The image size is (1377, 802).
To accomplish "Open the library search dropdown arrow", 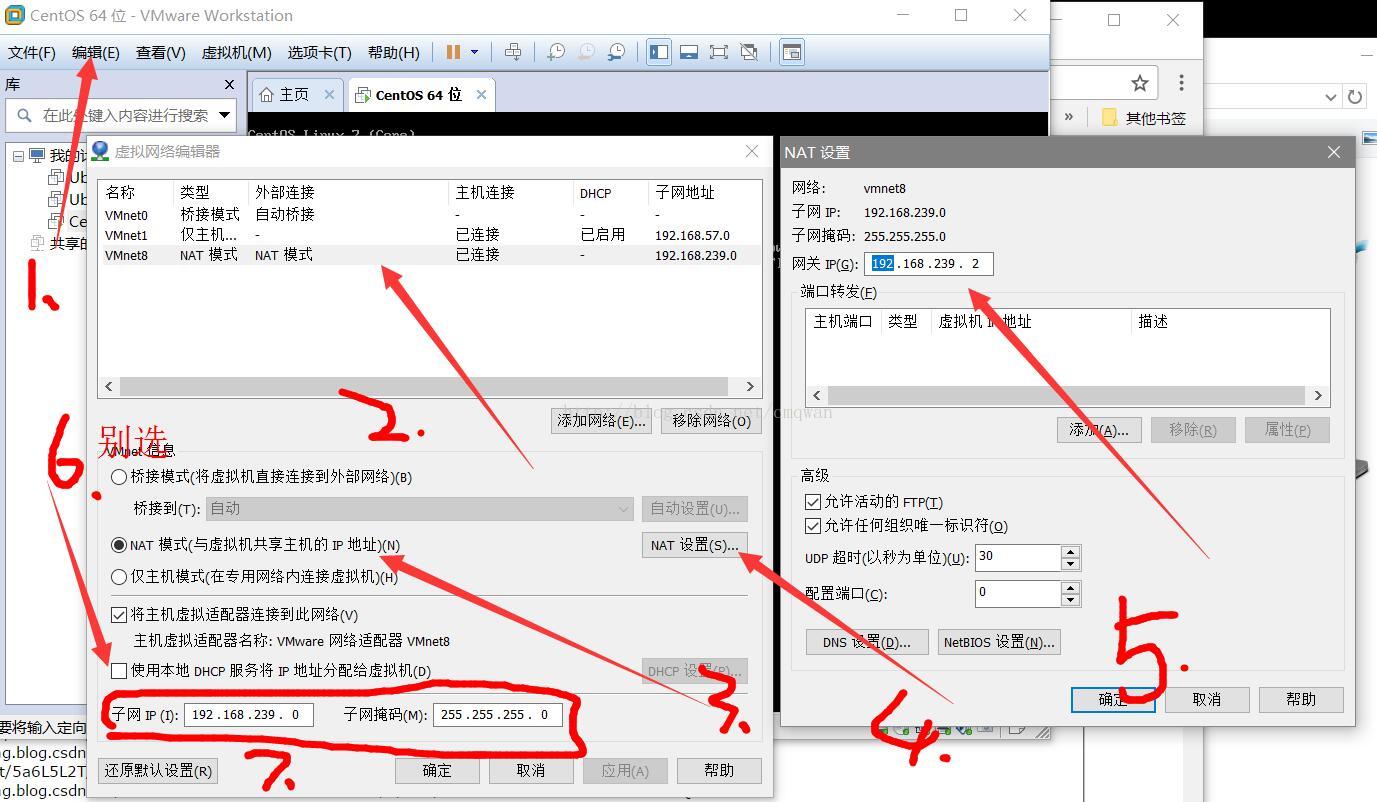I will coord(225,115).
